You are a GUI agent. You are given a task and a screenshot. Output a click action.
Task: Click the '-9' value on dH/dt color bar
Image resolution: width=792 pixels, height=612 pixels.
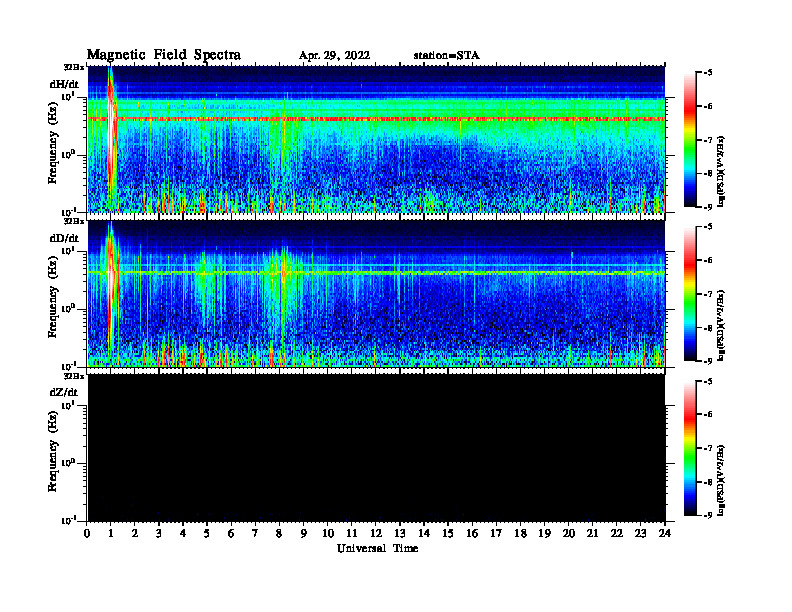tap(708, 207)
